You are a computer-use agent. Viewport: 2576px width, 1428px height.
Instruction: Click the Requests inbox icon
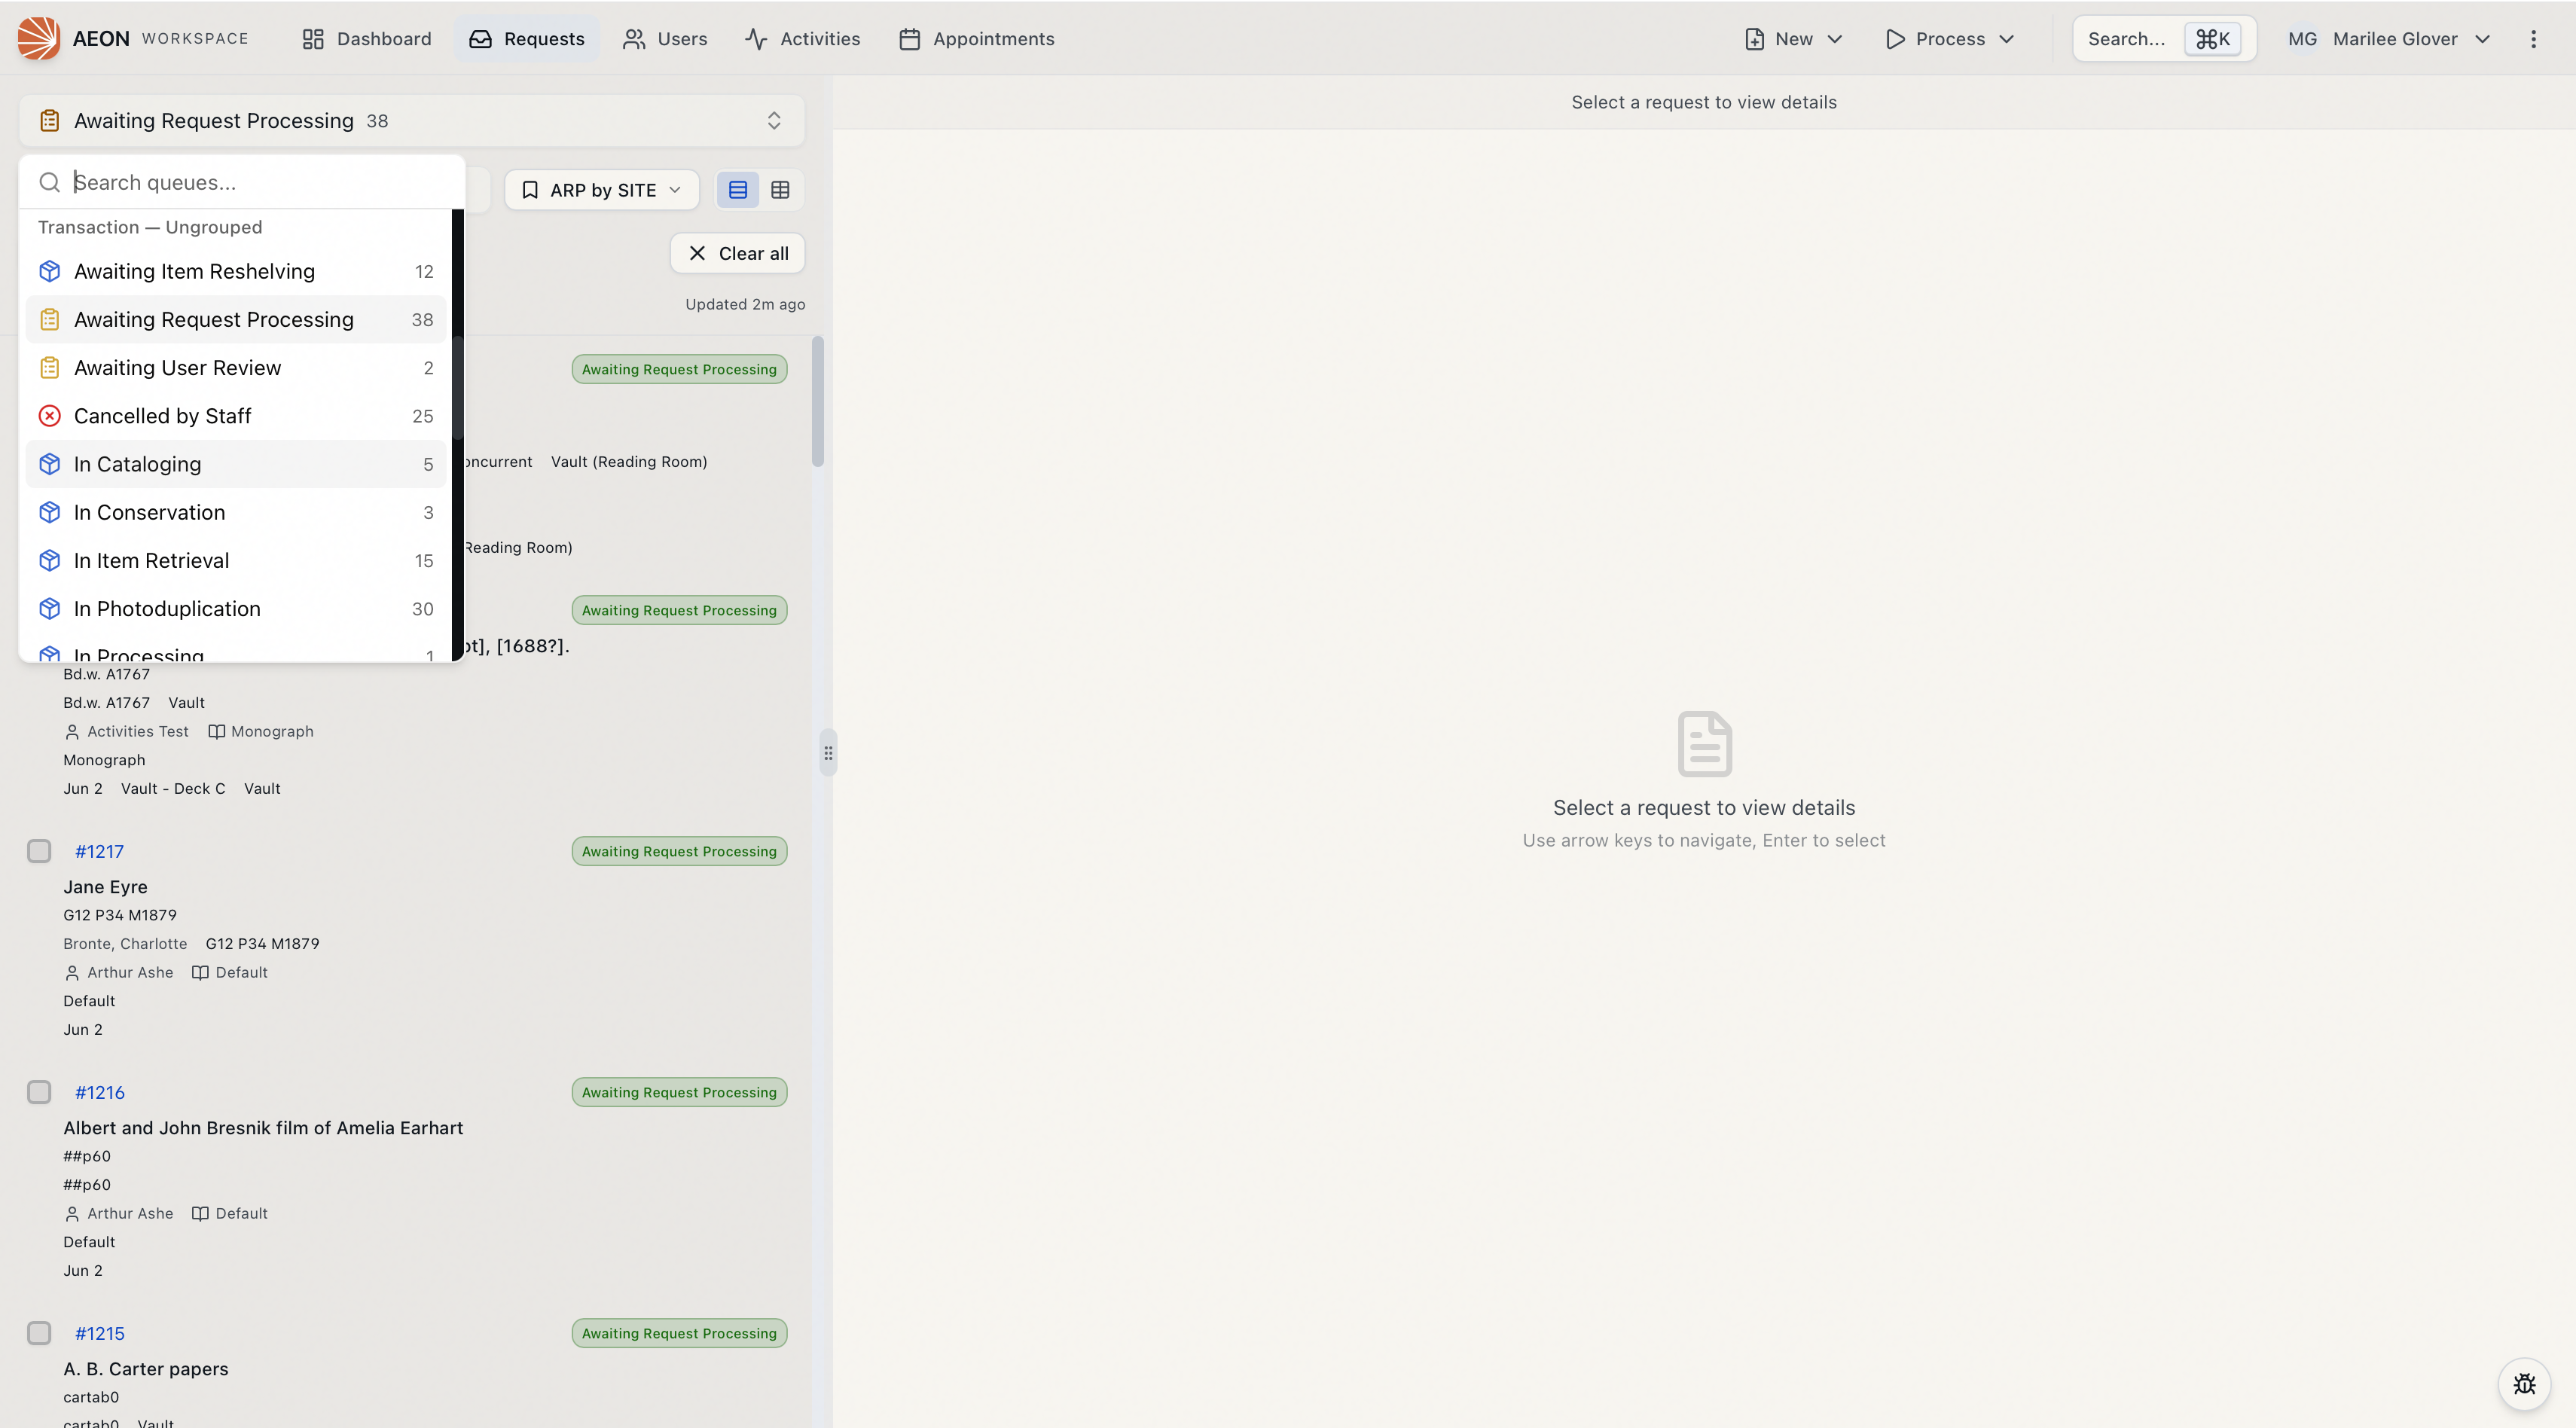(x=480, y=38)
